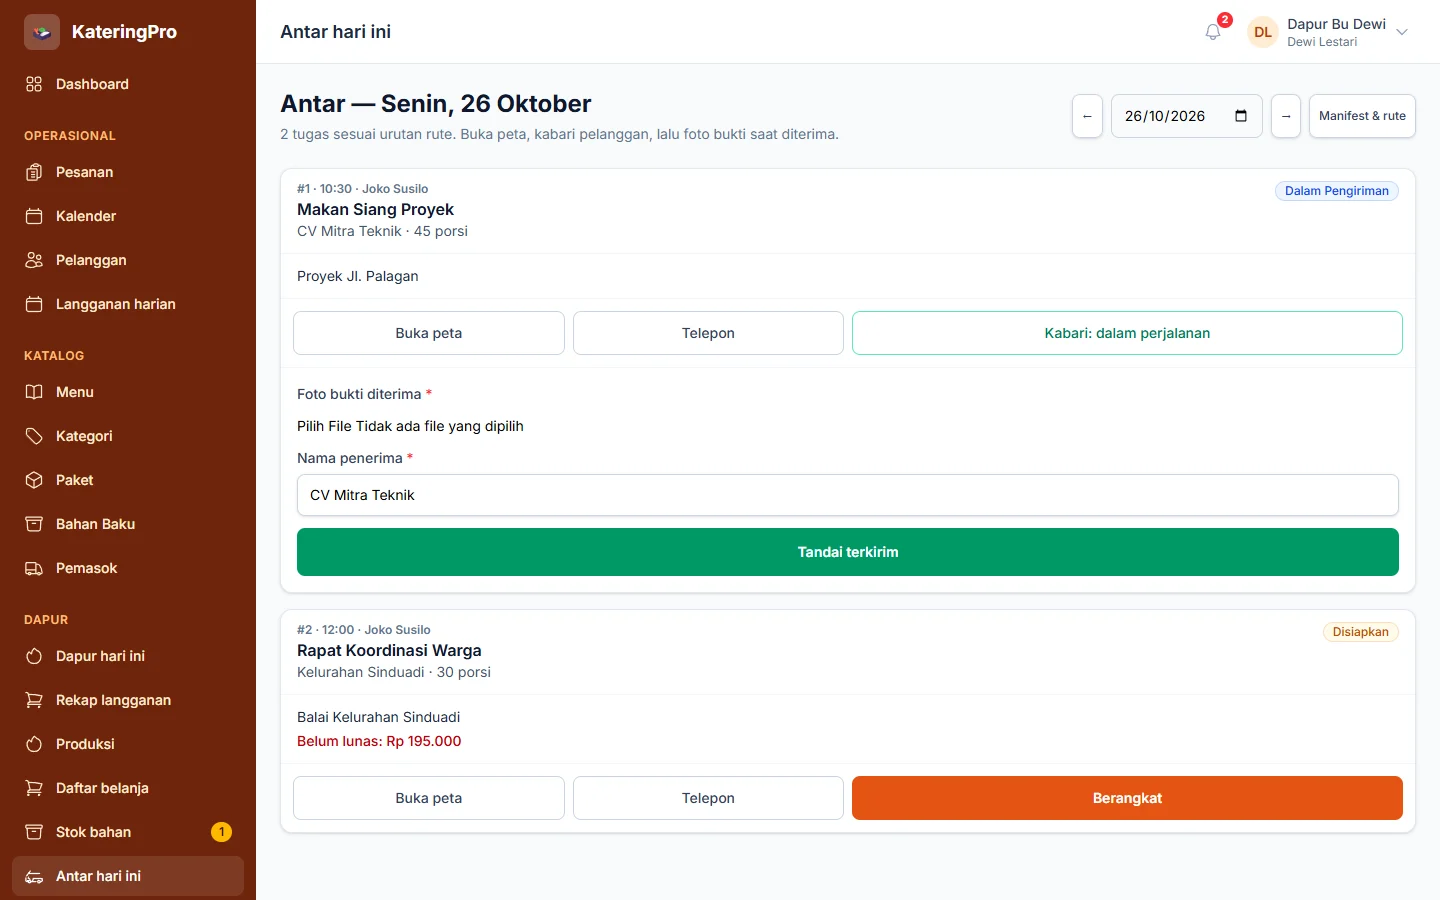Viewport: 1440px width, 900px height.
Task: Click the Rekap langganan cart icon
Action: pos(34,700)
